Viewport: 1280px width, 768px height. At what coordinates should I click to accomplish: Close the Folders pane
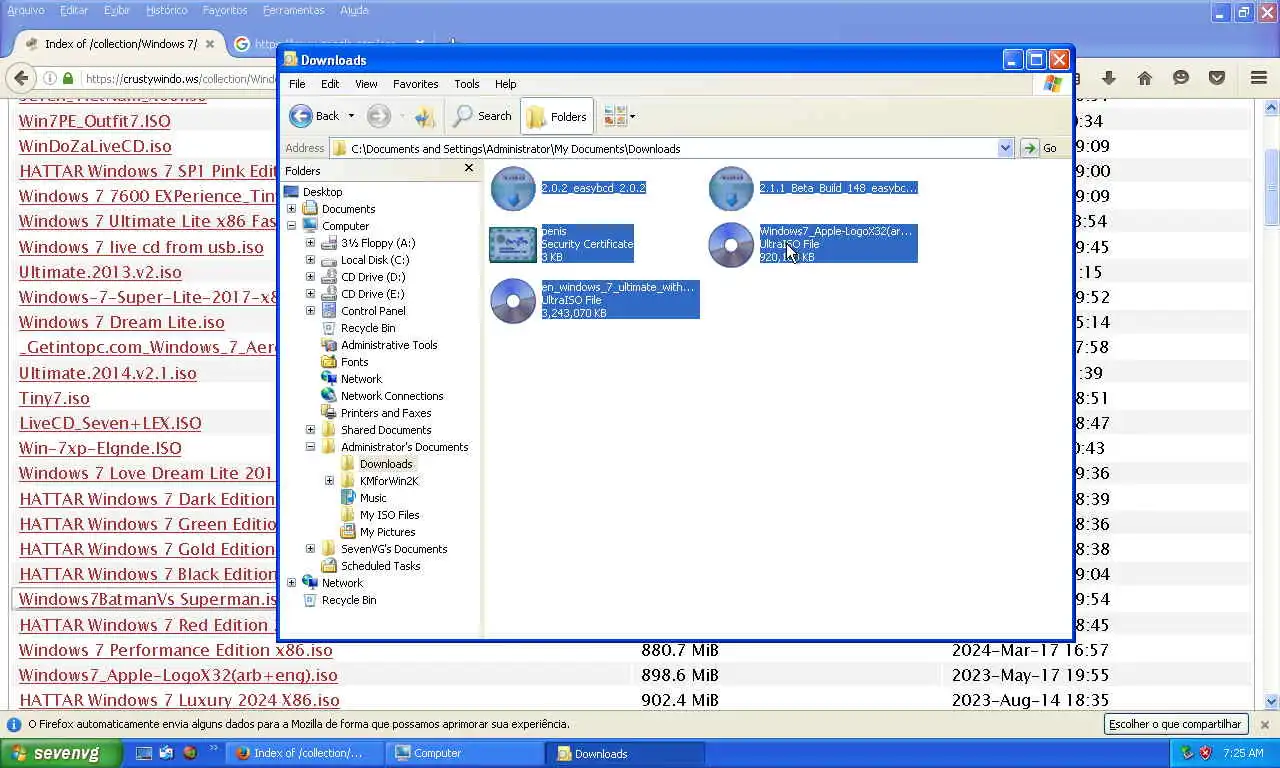tap(468, 168)
